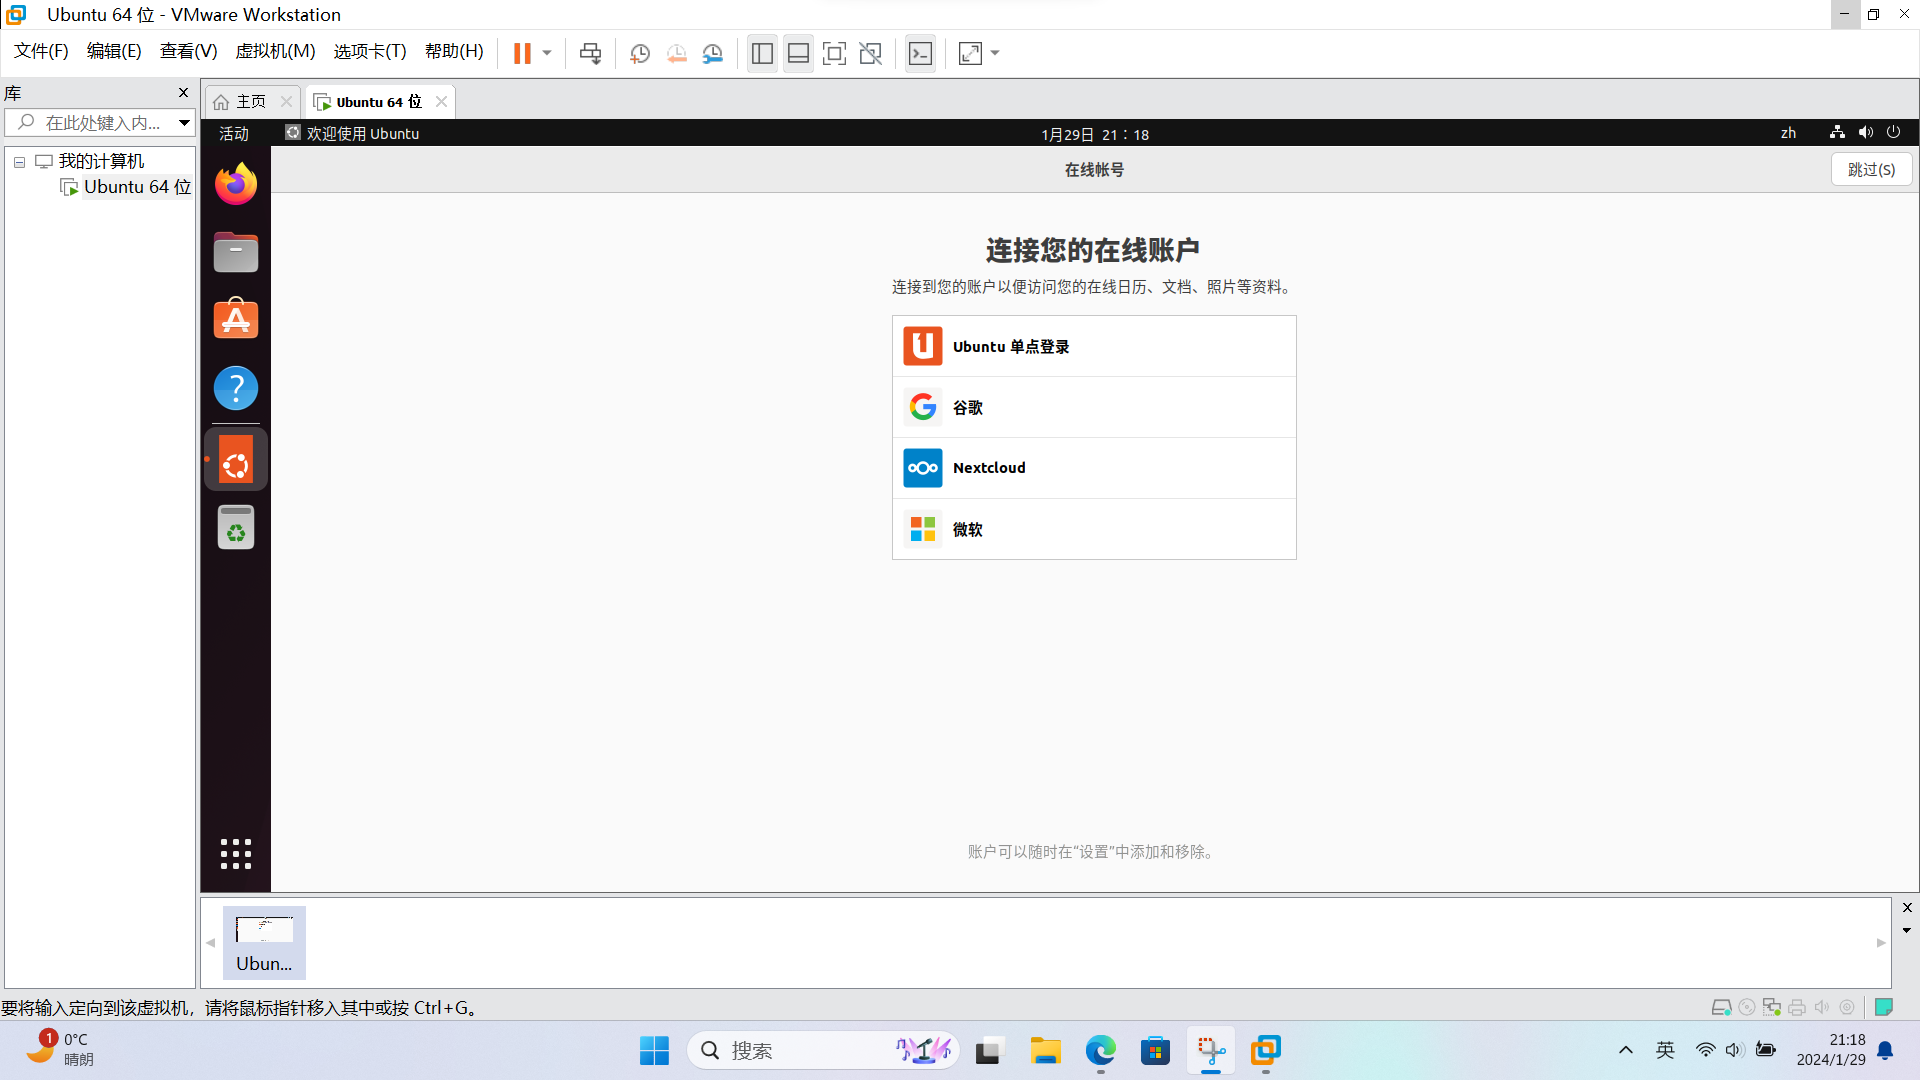Open the Windows Start menu

click(654, 1051)
